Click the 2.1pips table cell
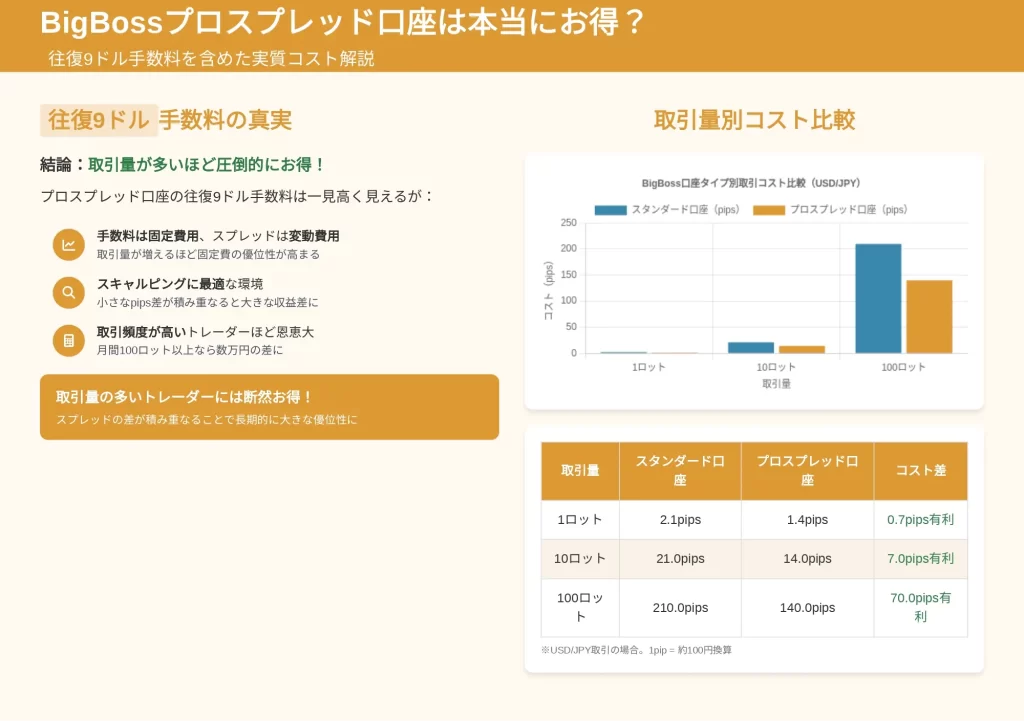 coord(680,520)
